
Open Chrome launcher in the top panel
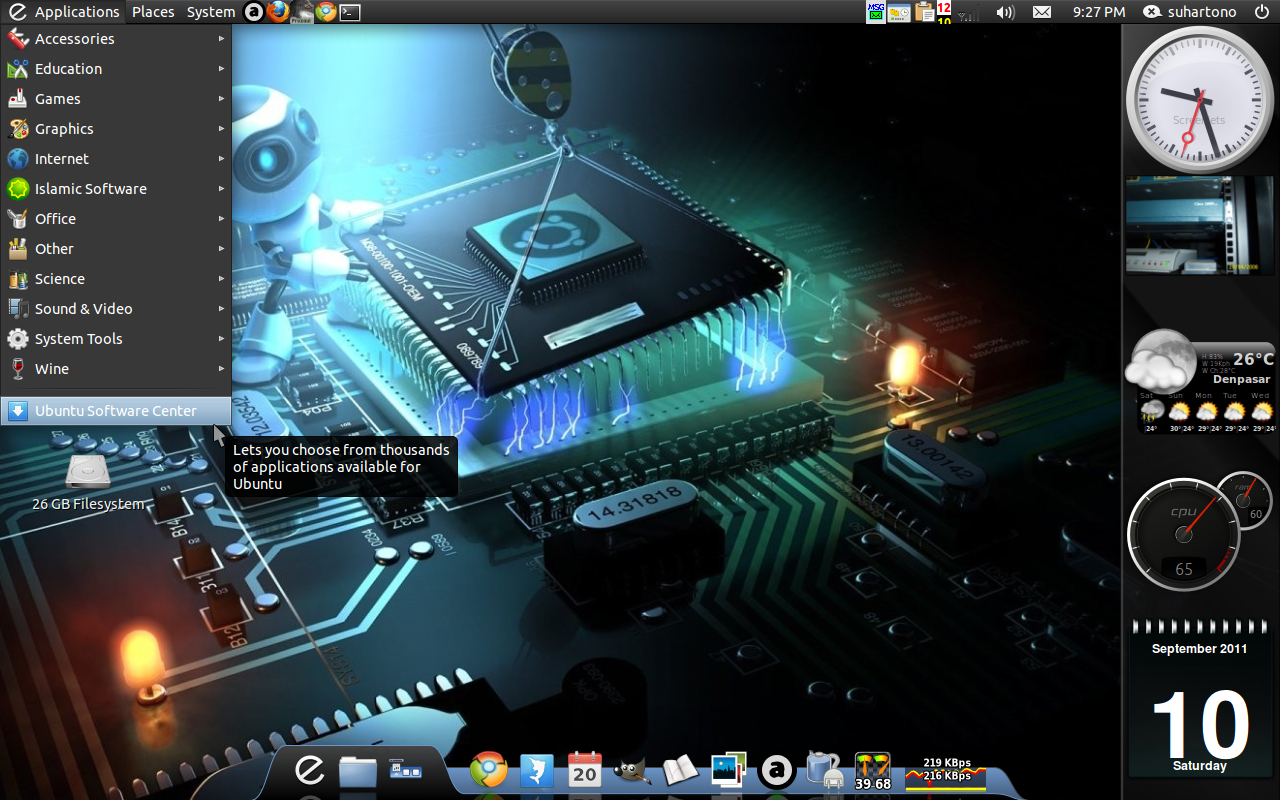pyautogui.click(x=326, y=12)
